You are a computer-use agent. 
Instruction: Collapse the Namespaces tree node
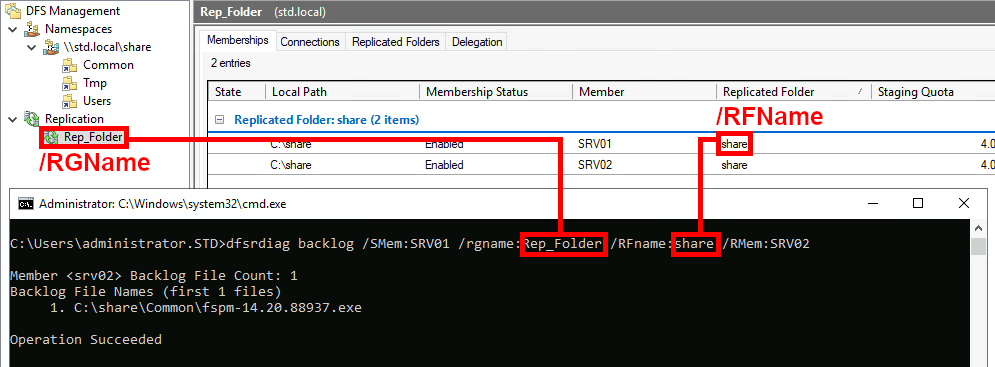(x=13, y=29)
